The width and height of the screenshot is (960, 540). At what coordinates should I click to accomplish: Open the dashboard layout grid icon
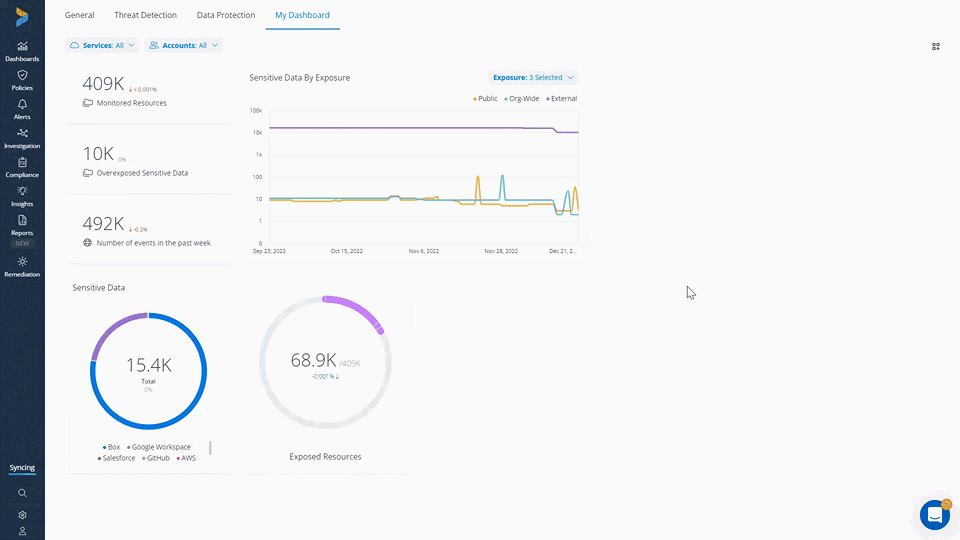point(936,46)
